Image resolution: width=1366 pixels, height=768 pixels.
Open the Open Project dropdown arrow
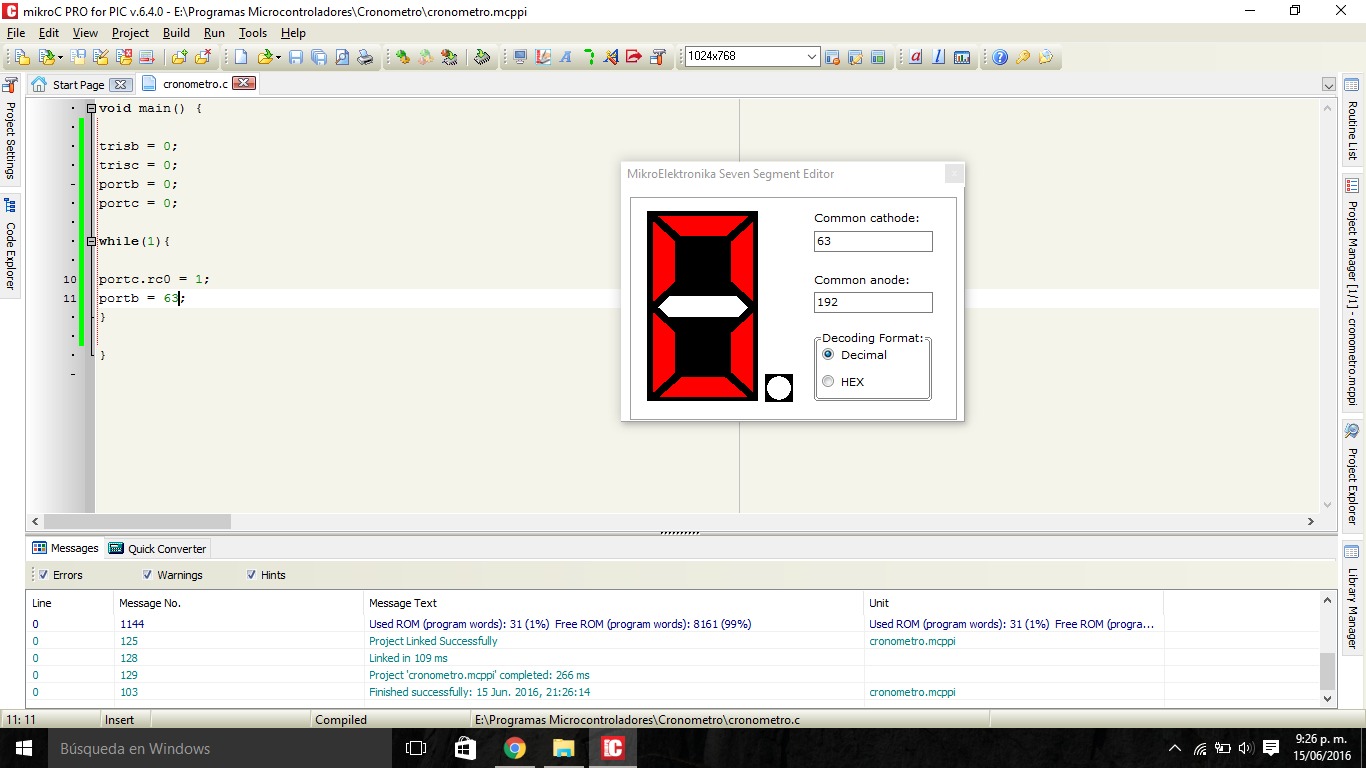pos(60,57)
